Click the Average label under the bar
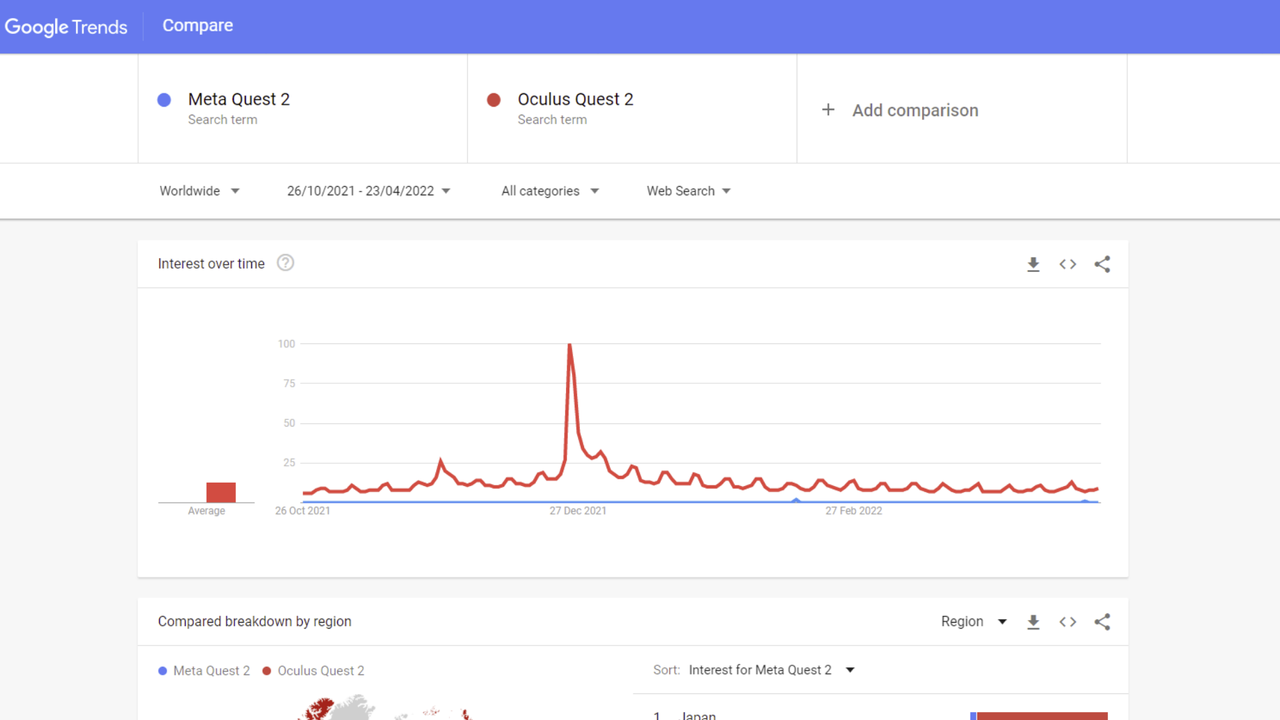Viewport: 1280px width, 720px height. [207, 511]
